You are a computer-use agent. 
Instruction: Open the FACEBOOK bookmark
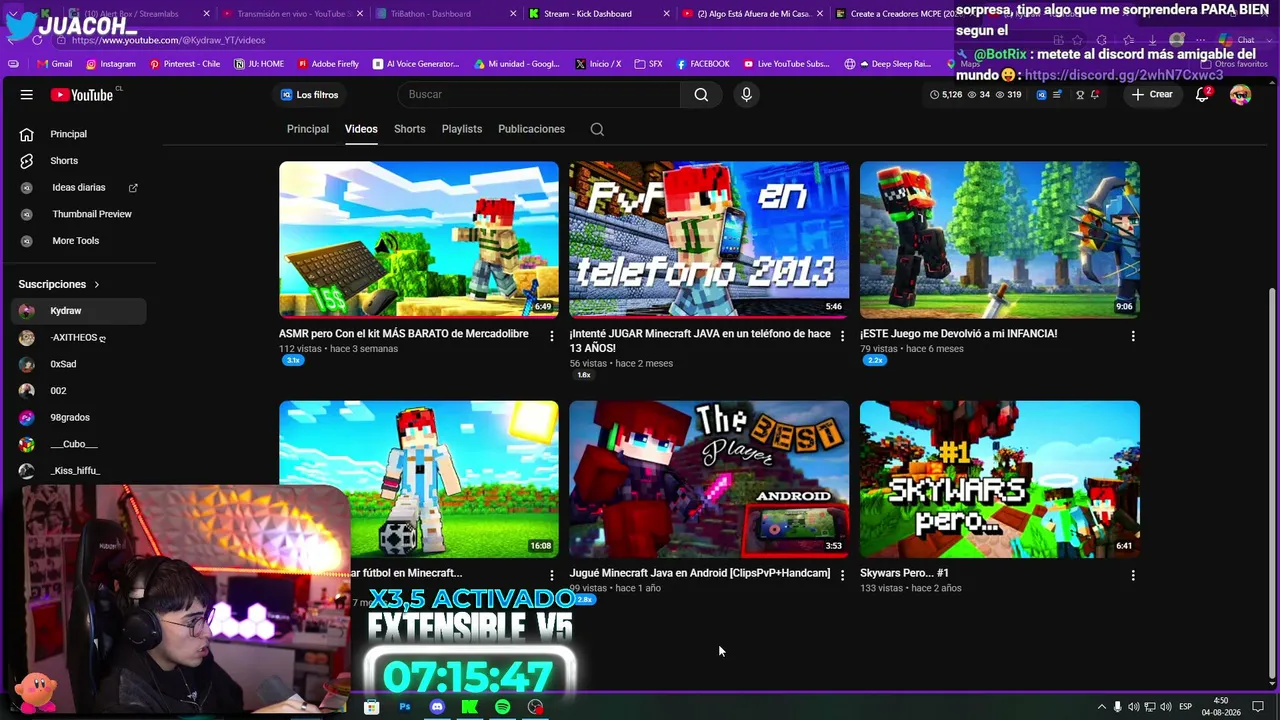[703, 64]
